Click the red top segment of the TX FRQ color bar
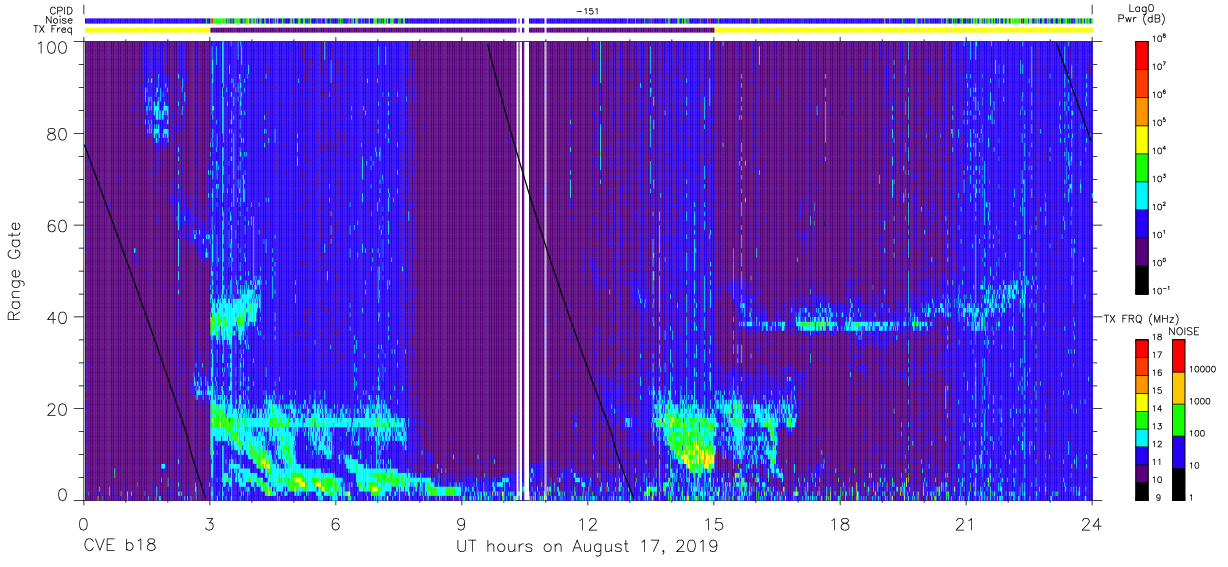 click(1142, 348)
